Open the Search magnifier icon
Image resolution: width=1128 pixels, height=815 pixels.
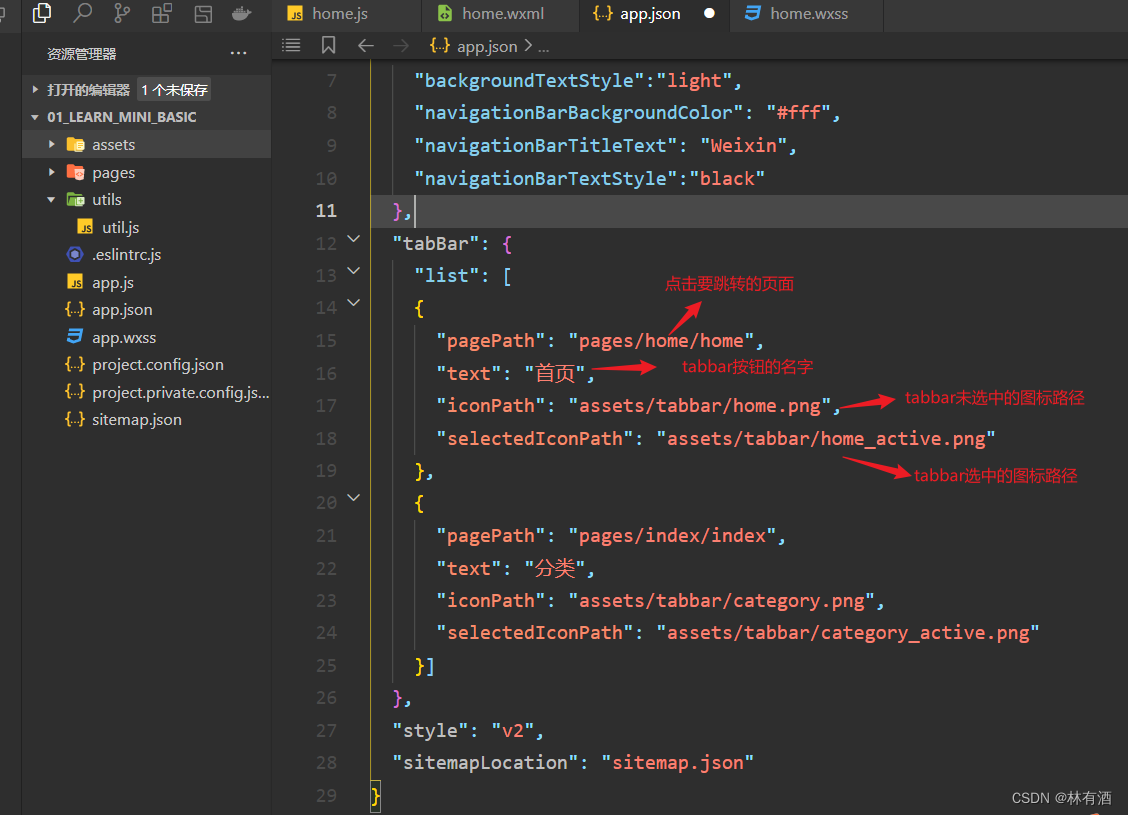click(x=83, y=13)
